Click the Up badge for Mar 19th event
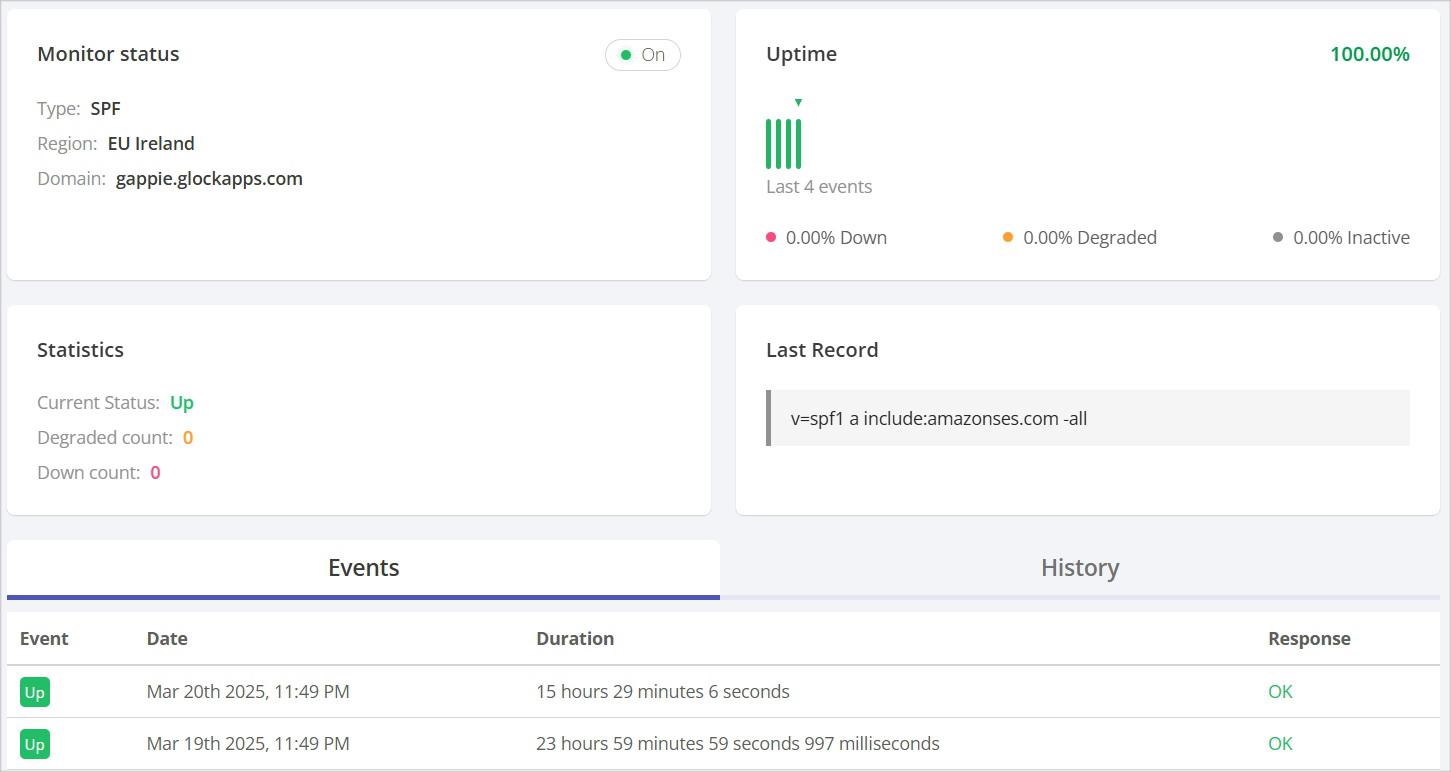The image size is (1451, 772). 35,744
